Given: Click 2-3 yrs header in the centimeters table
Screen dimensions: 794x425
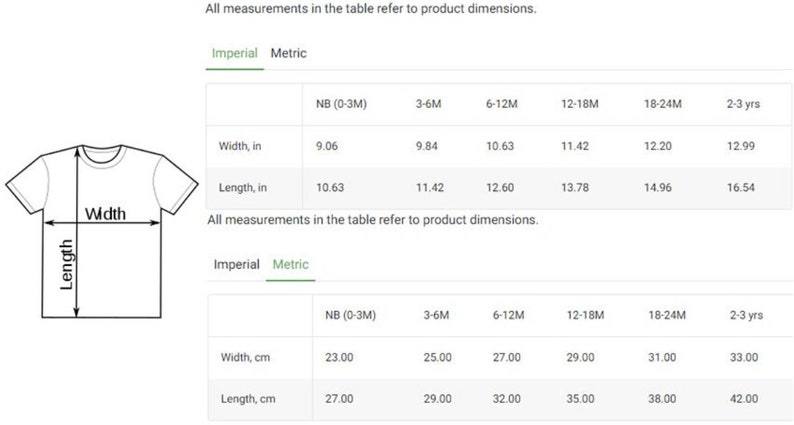Looking at the screenshot, I should click(746, 316).
